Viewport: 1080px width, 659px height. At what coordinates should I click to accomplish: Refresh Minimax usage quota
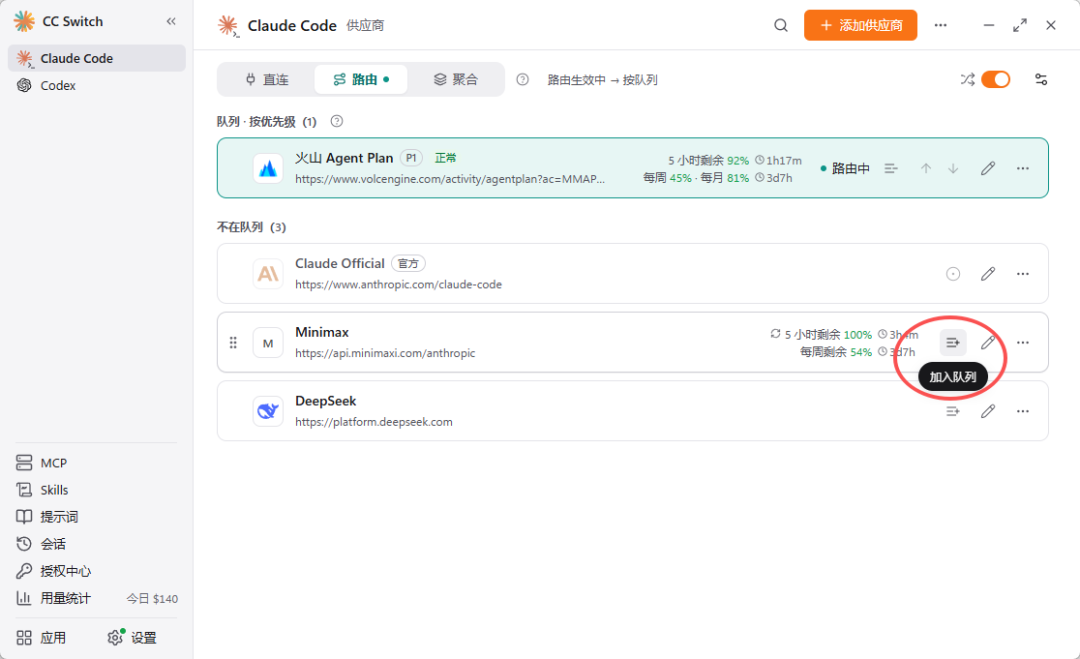776,333
